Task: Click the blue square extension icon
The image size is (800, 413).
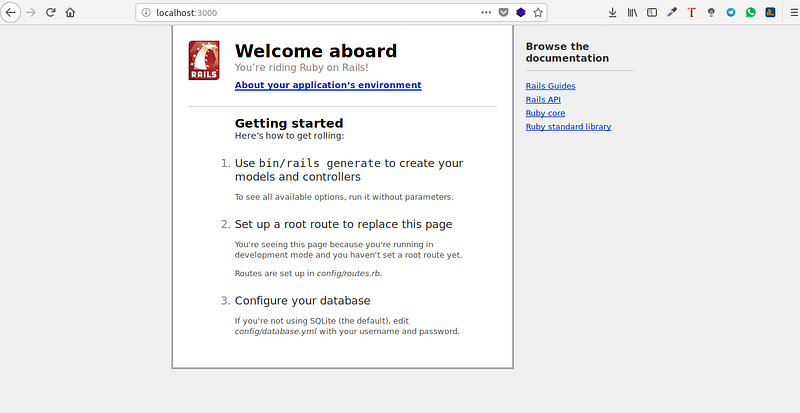Action: click(770, 13)
